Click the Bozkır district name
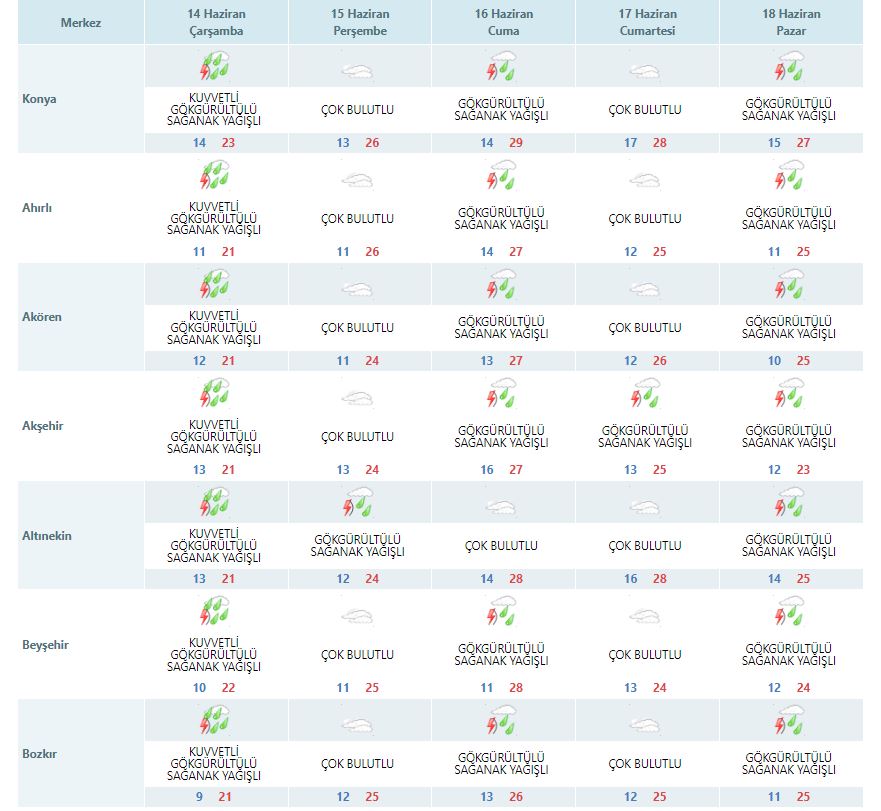The height and width of the screenshot is (811, 881). coord(40,753)
